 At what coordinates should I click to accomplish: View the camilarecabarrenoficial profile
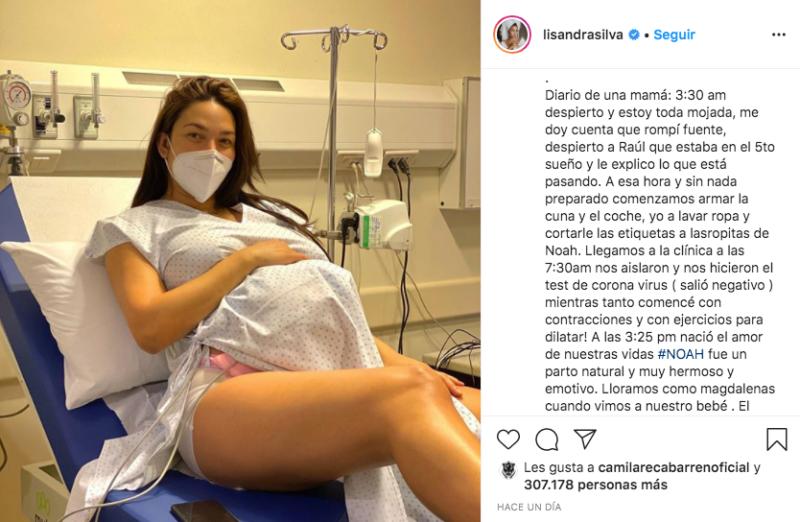pos(673,467)
